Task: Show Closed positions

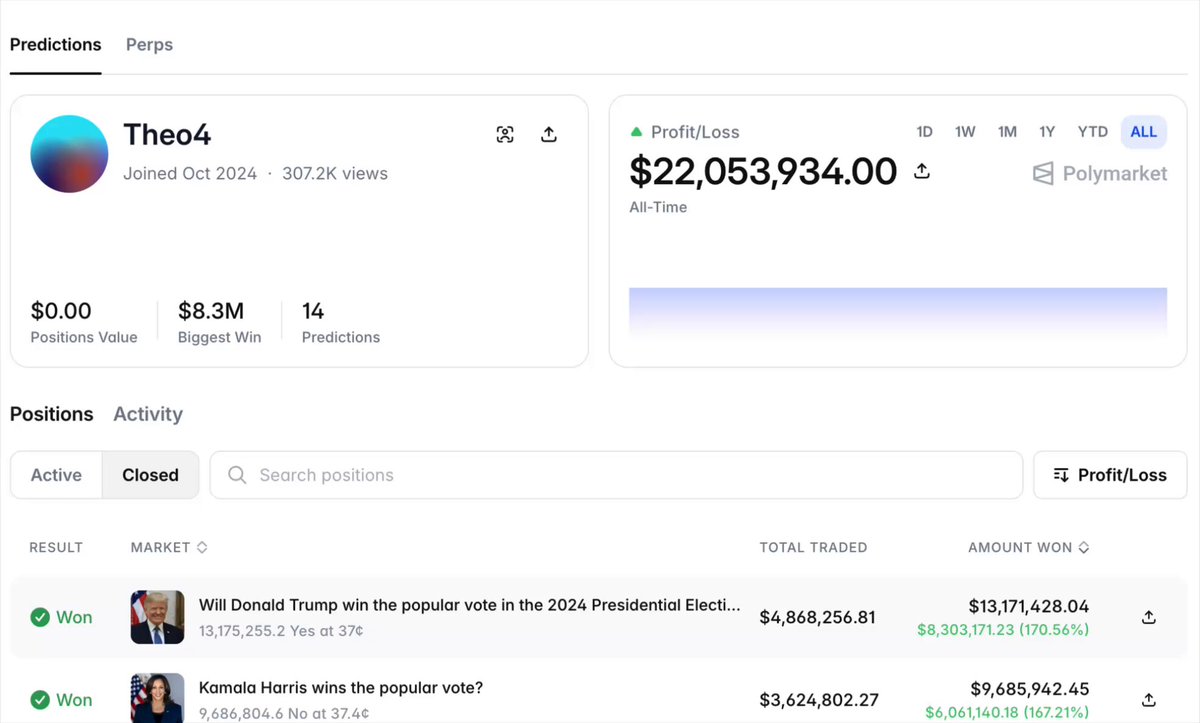Action: (150, 475)
